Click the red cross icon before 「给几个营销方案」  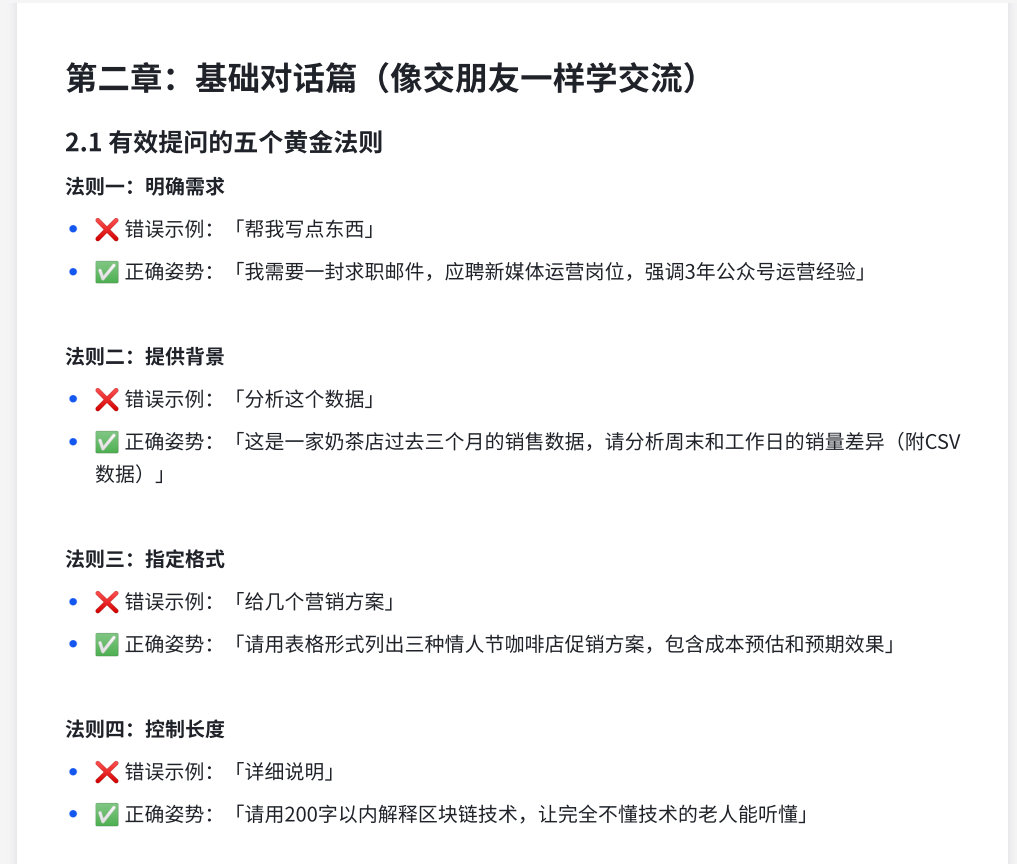pos(107,602)
